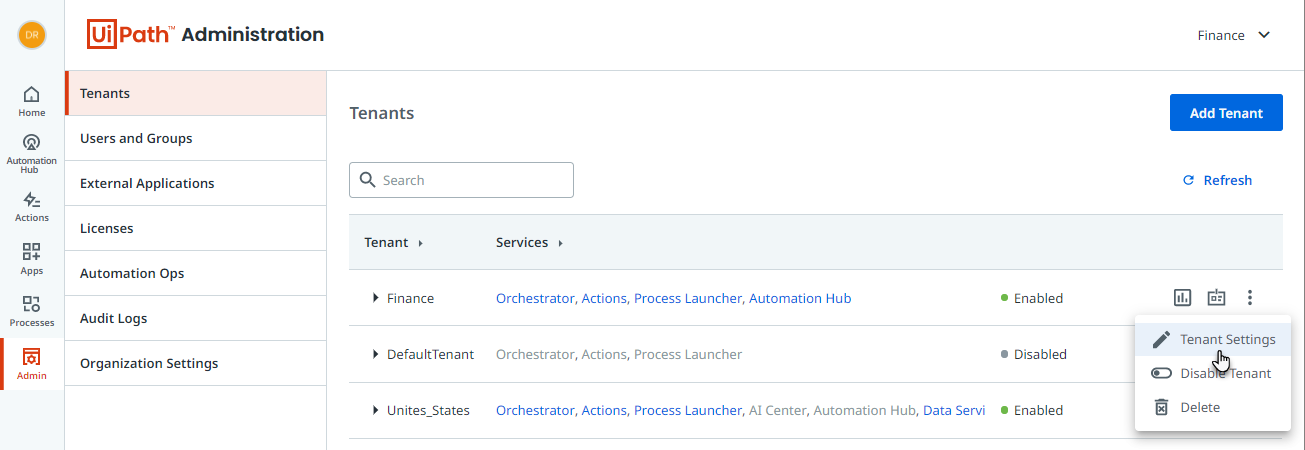Click the Add Tenant button
The image size is (1305, 450).
point(1226,113)
